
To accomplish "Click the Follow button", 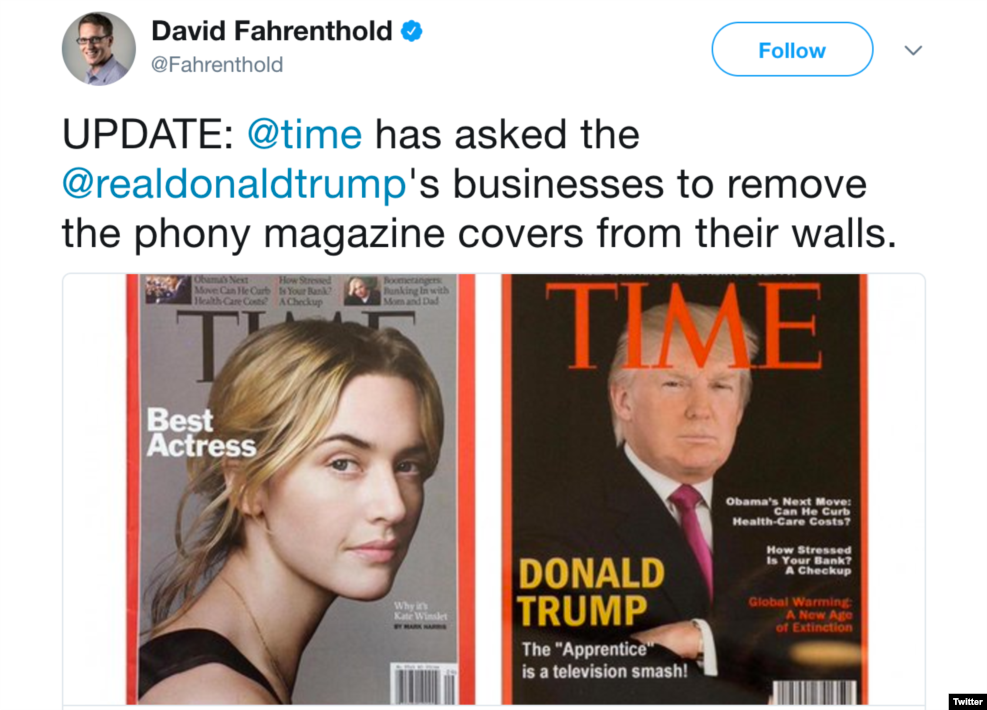I will 792,50.
